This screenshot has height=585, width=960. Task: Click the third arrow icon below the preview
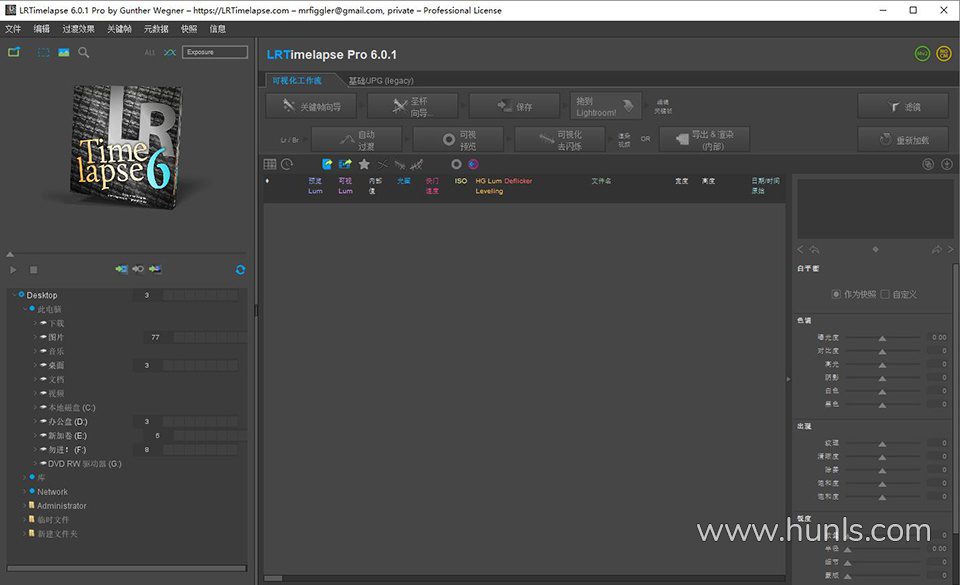coord(155,269)
